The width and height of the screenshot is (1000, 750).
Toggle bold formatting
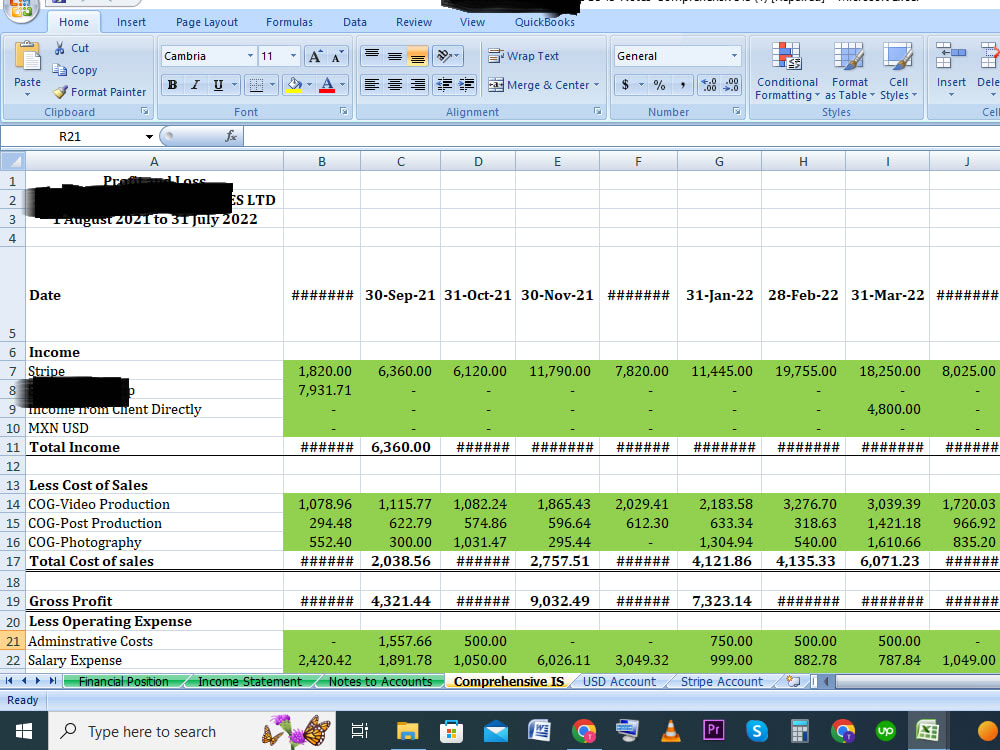pos(172,85)
